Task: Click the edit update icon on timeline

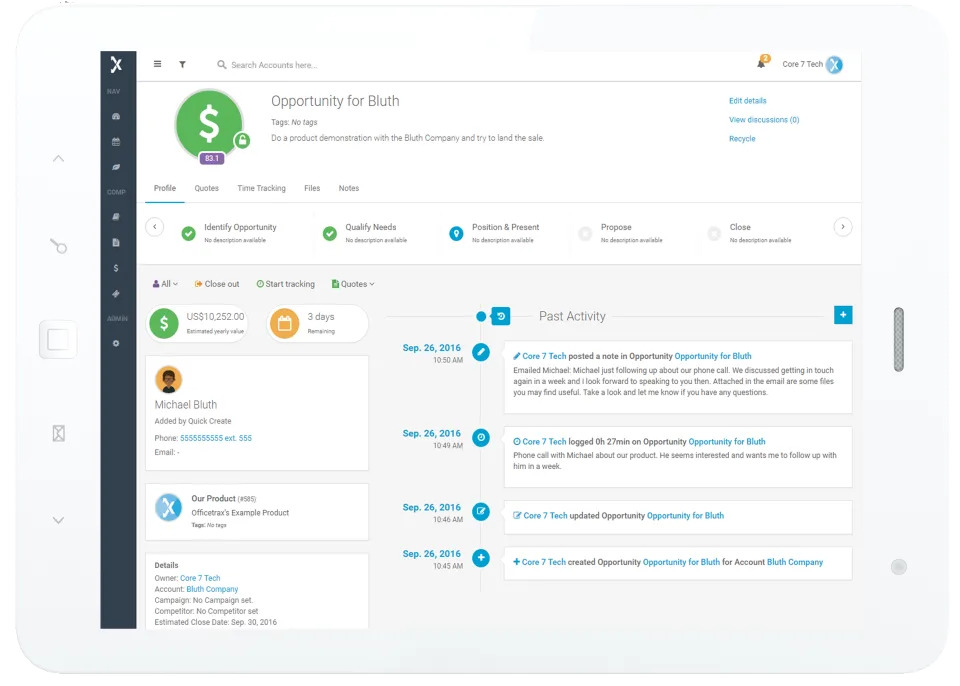Action: point(481,511)
